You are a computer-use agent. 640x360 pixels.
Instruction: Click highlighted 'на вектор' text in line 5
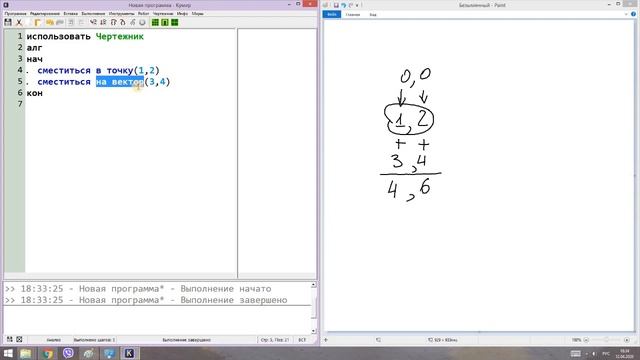click(120, 82)
